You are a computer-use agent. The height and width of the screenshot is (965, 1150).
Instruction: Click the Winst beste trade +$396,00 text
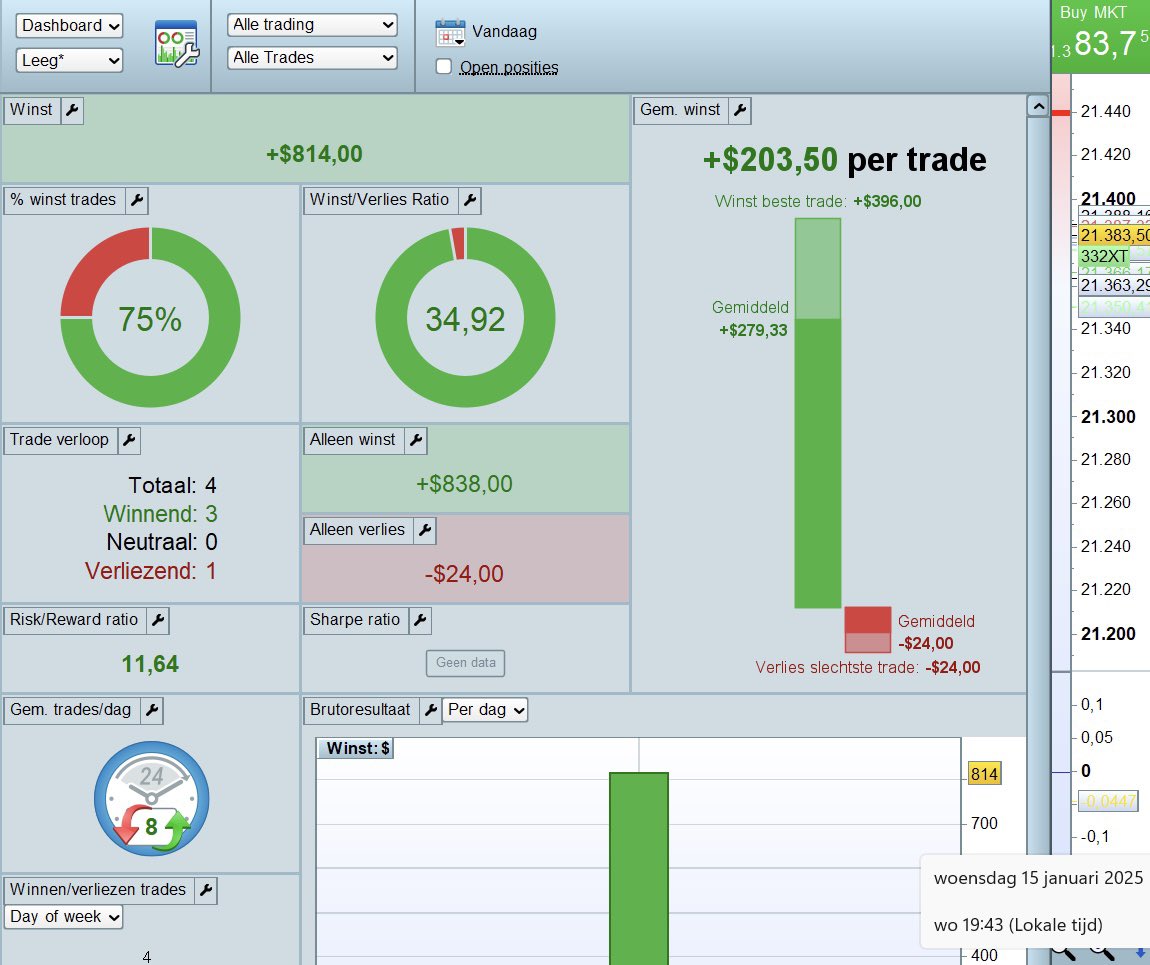click(x=818, y=202)
